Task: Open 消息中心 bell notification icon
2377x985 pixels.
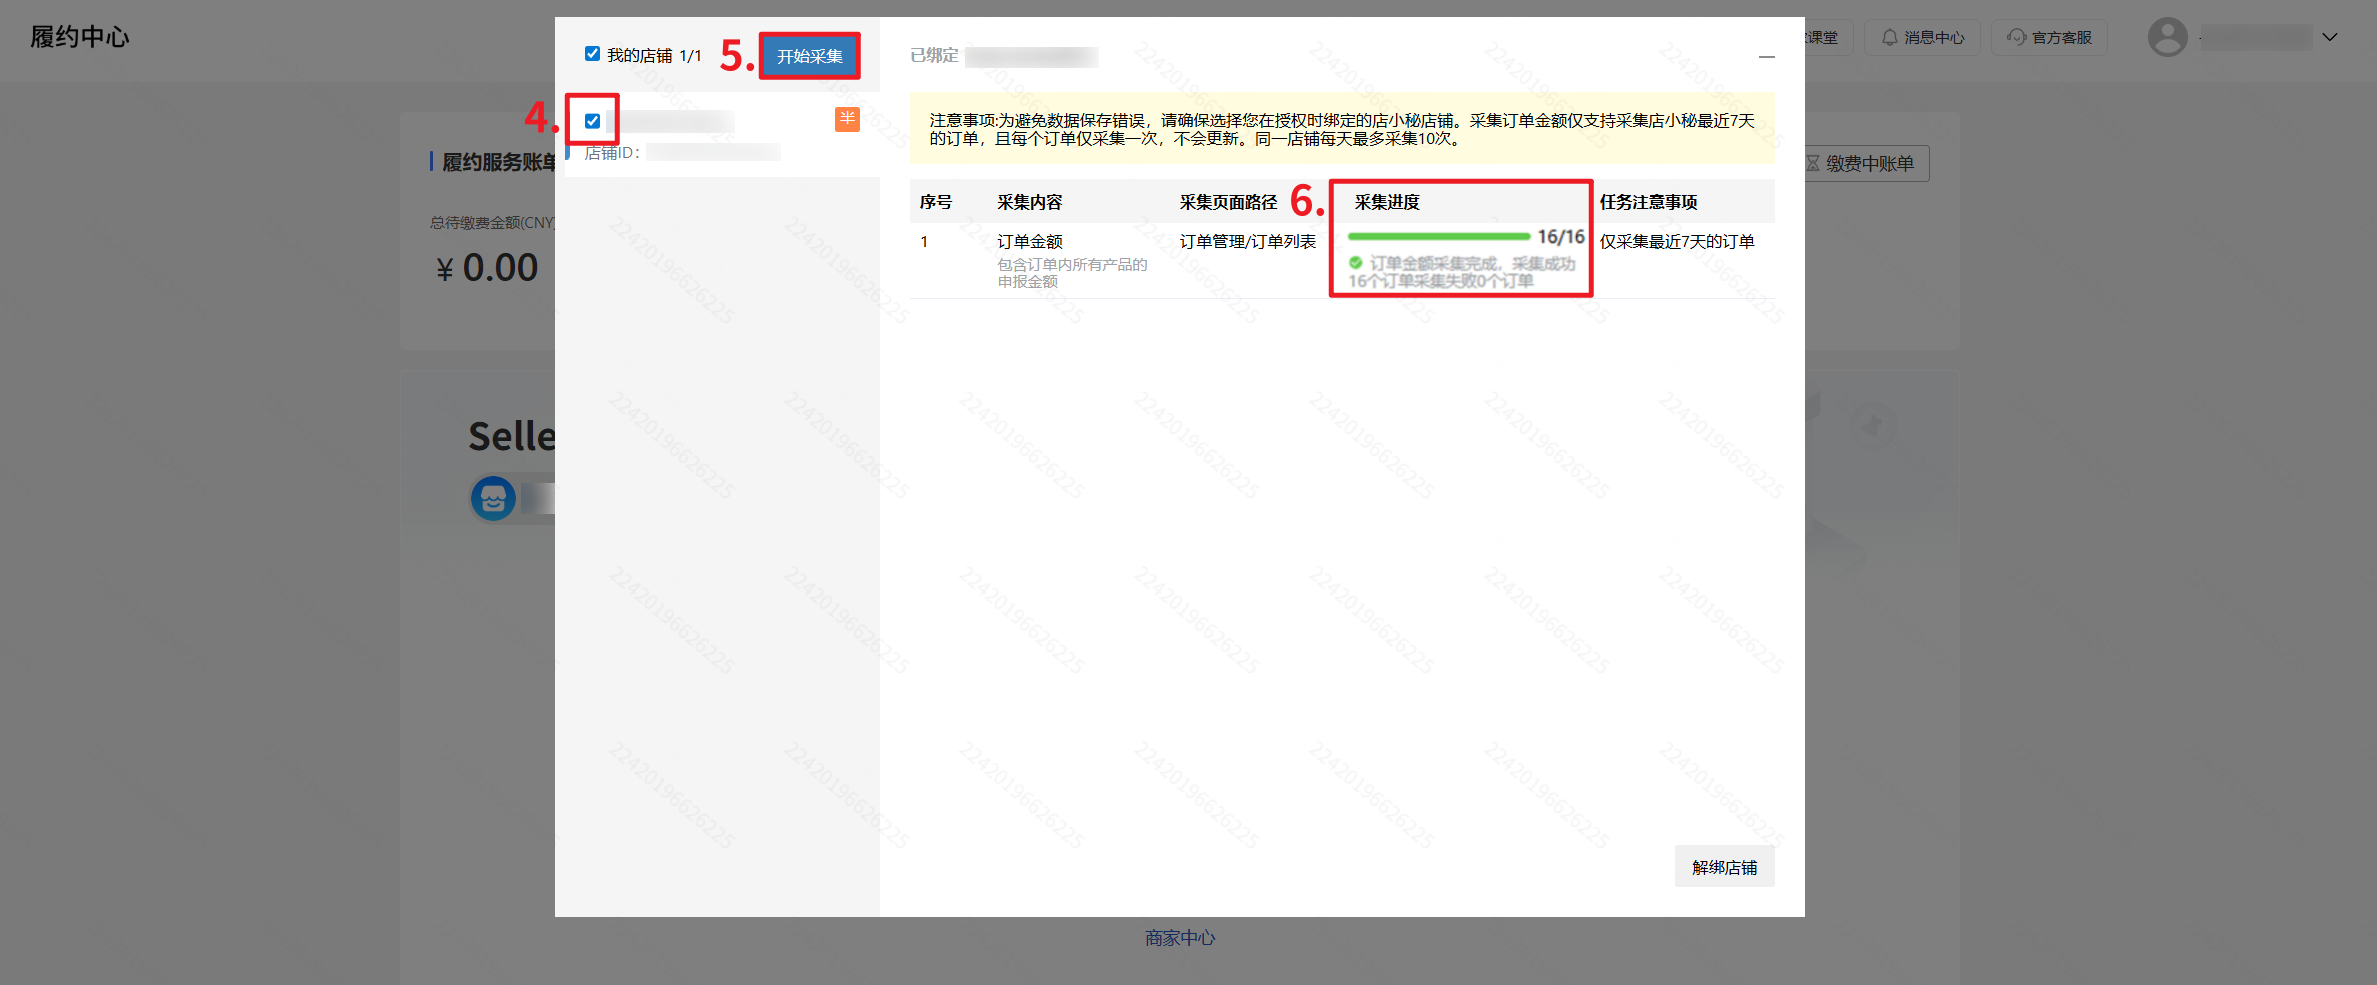Action: coord(1889,37)
